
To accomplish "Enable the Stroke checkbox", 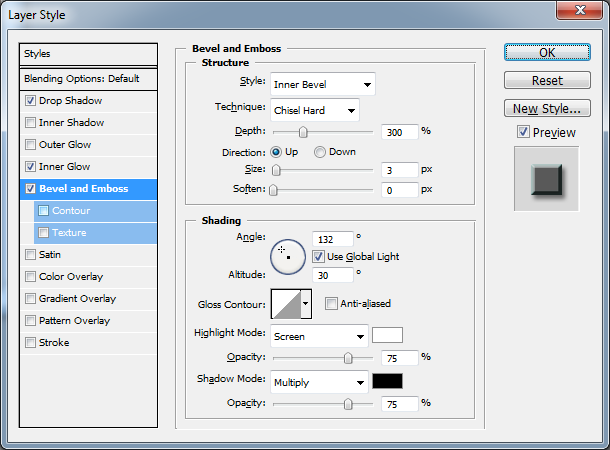I will (x=30, y=343).
